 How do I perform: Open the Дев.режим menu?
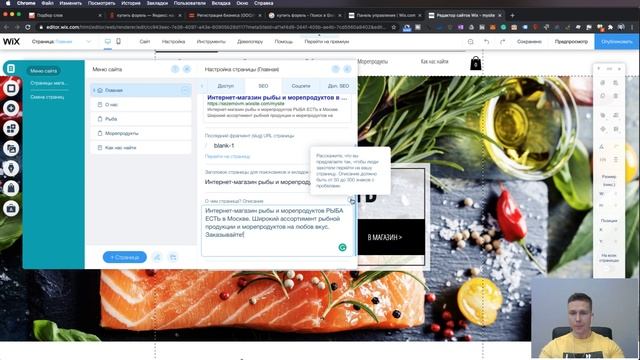[250, 42]
